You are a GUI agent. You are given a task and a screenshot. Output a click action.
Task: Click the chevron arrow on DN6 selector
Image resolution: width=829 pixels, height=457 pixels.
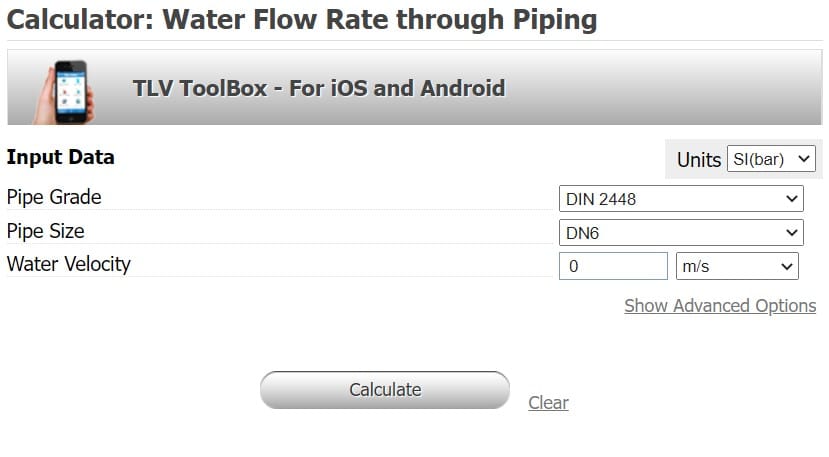point(791,233)
